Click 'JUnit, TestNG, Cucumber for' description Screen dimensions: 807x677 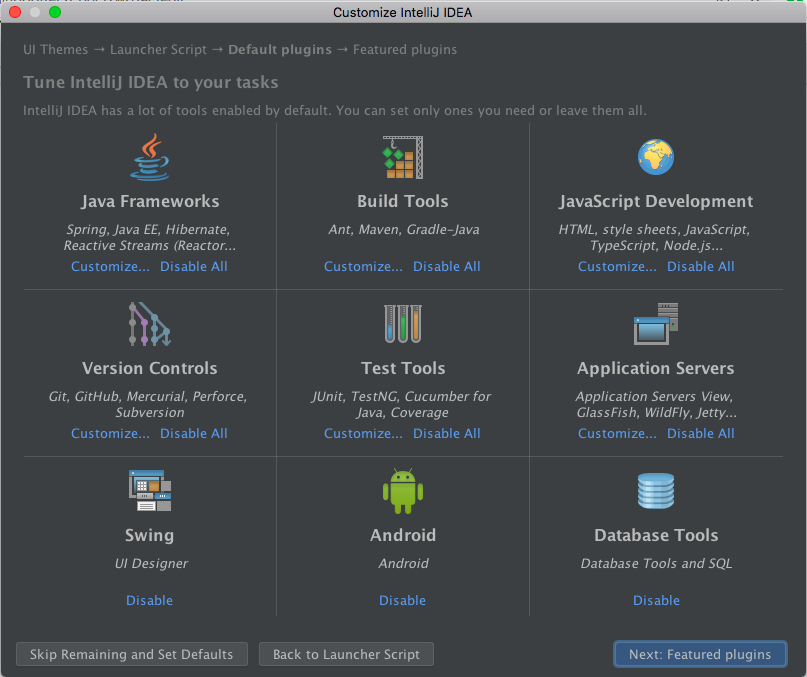click(401, 396)
